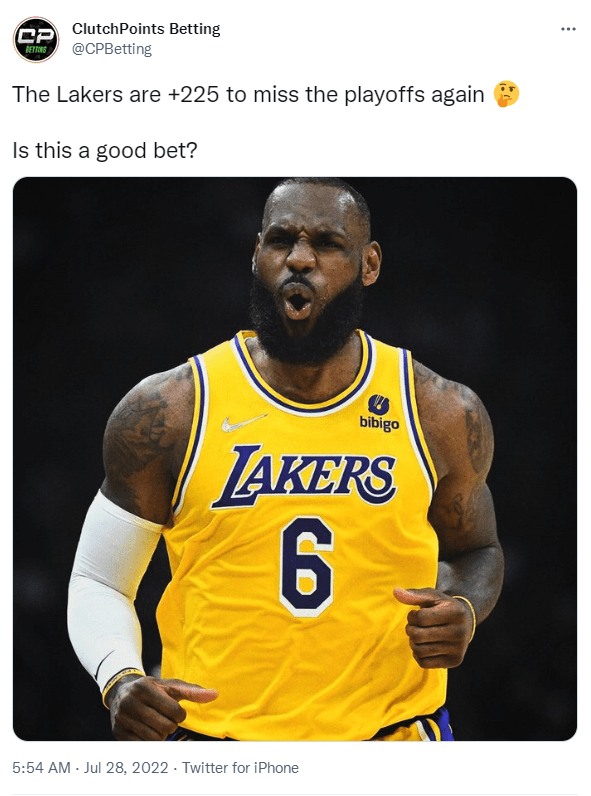This screenshot has width=591, height=796.
Task: Click the number 6 on the jersey
Action: point(306,567)
